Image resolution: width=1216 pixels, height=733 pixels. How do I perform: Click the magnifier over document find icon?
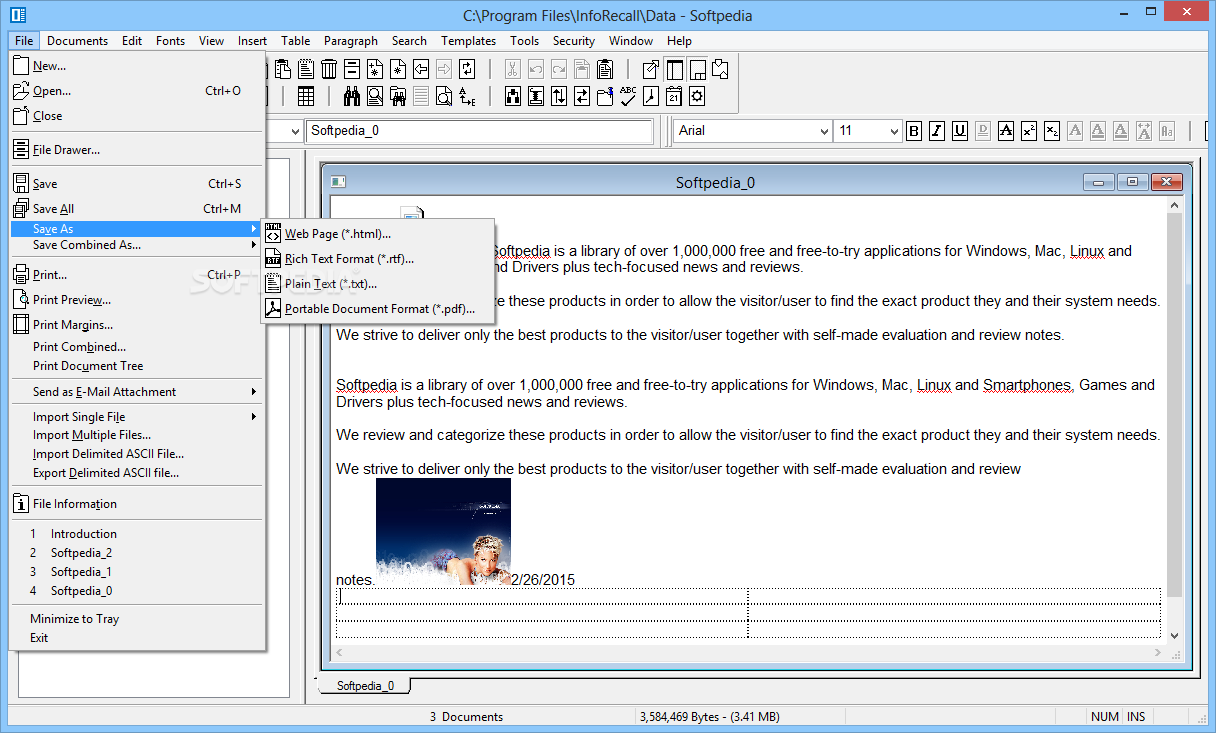point(374,96)
